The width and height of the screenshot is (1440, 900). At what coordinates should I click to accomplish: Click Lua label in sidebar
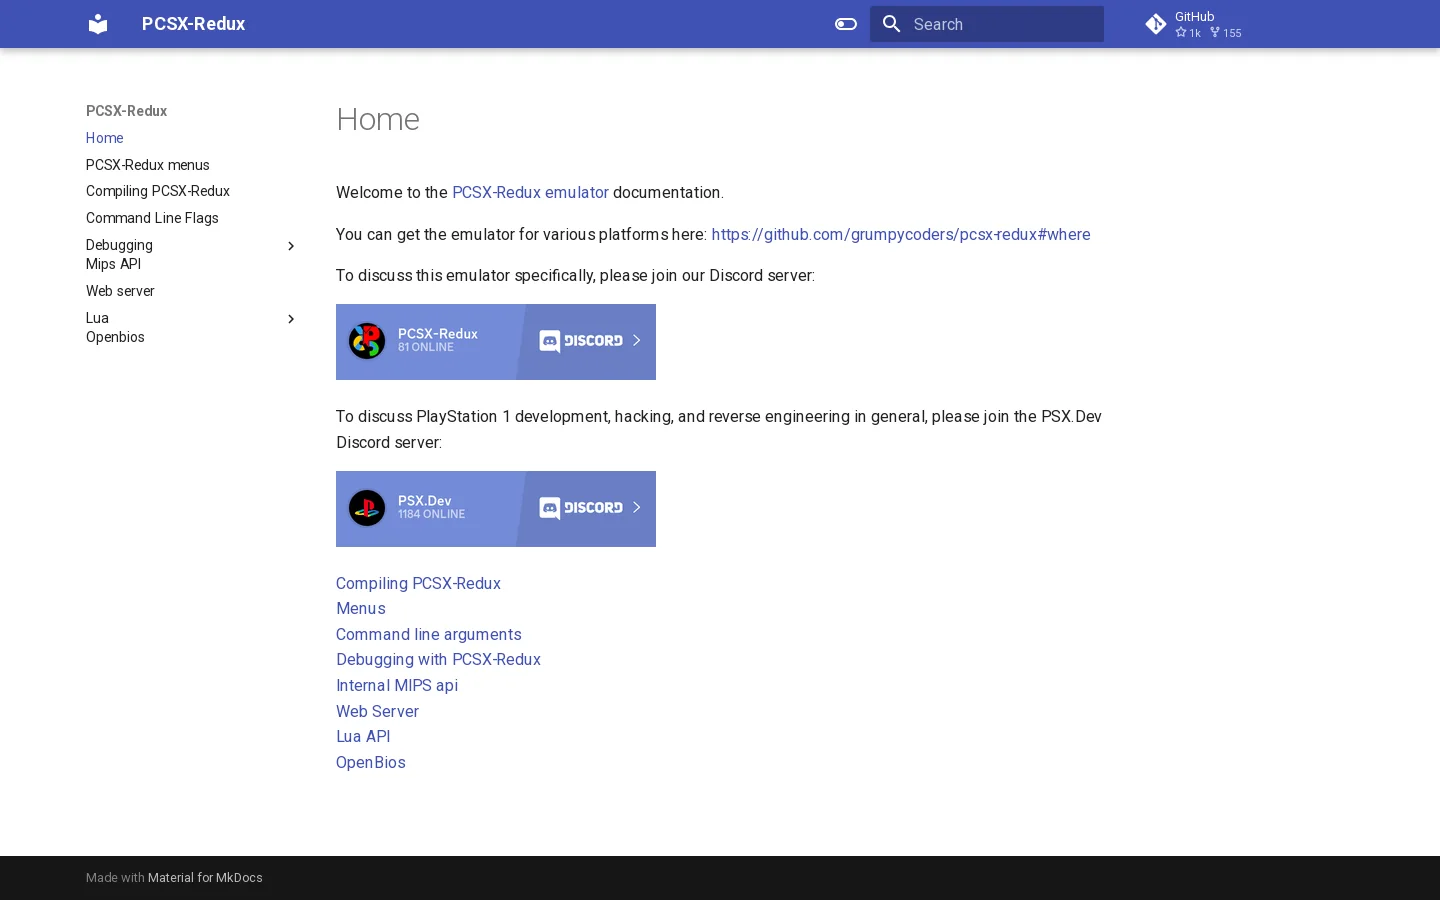(x=97, y=318)
